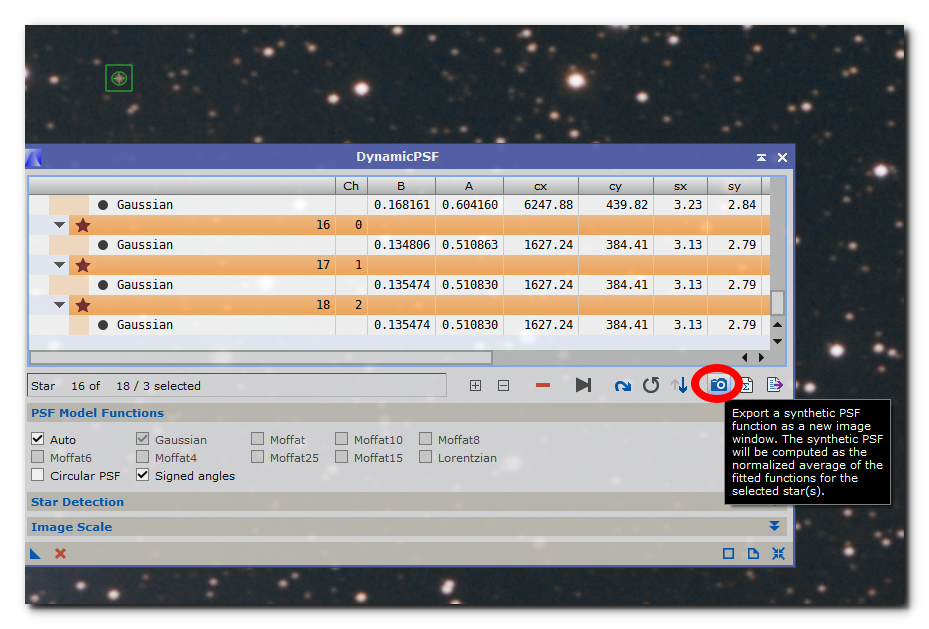Collapse the PSF Model Functions section
Image resolution: width=929 pixels, height=629 pixels.
tap(97, 413)
